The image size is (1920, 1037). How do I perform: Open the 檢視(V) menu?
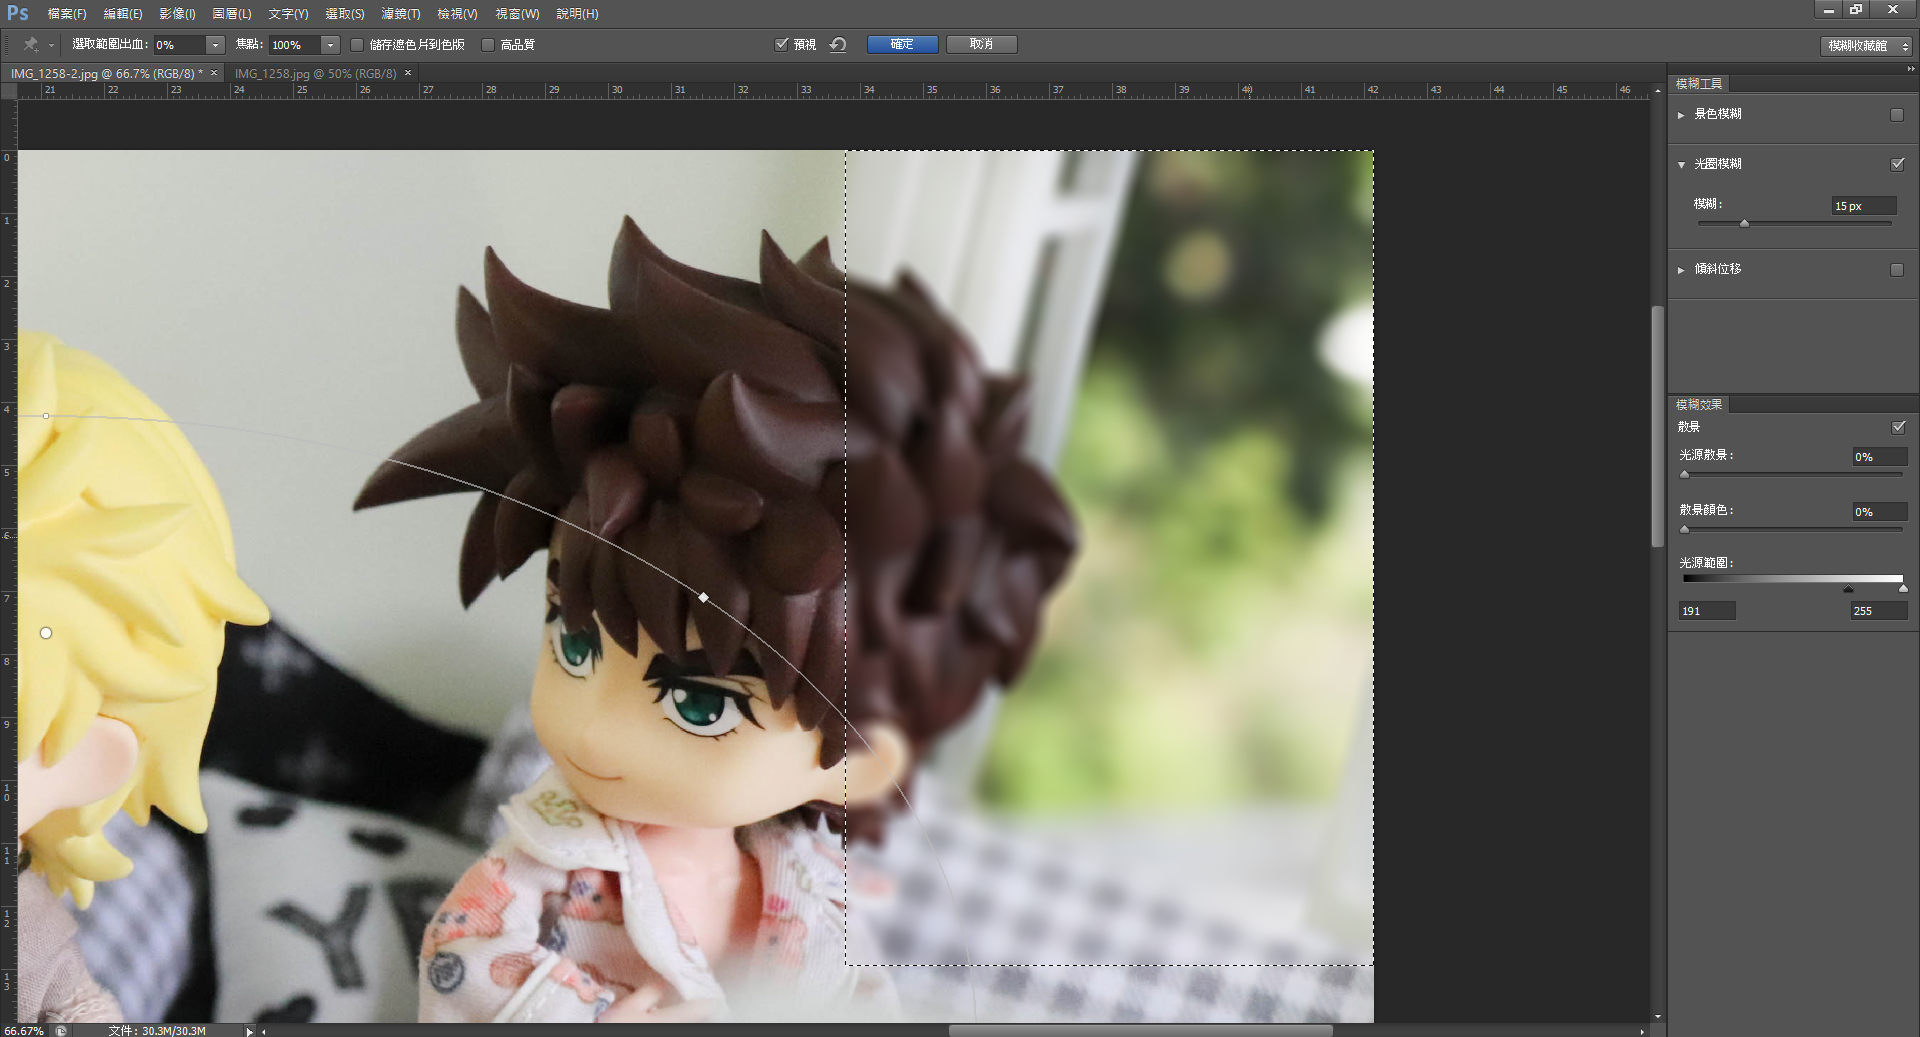pos(458,14)
